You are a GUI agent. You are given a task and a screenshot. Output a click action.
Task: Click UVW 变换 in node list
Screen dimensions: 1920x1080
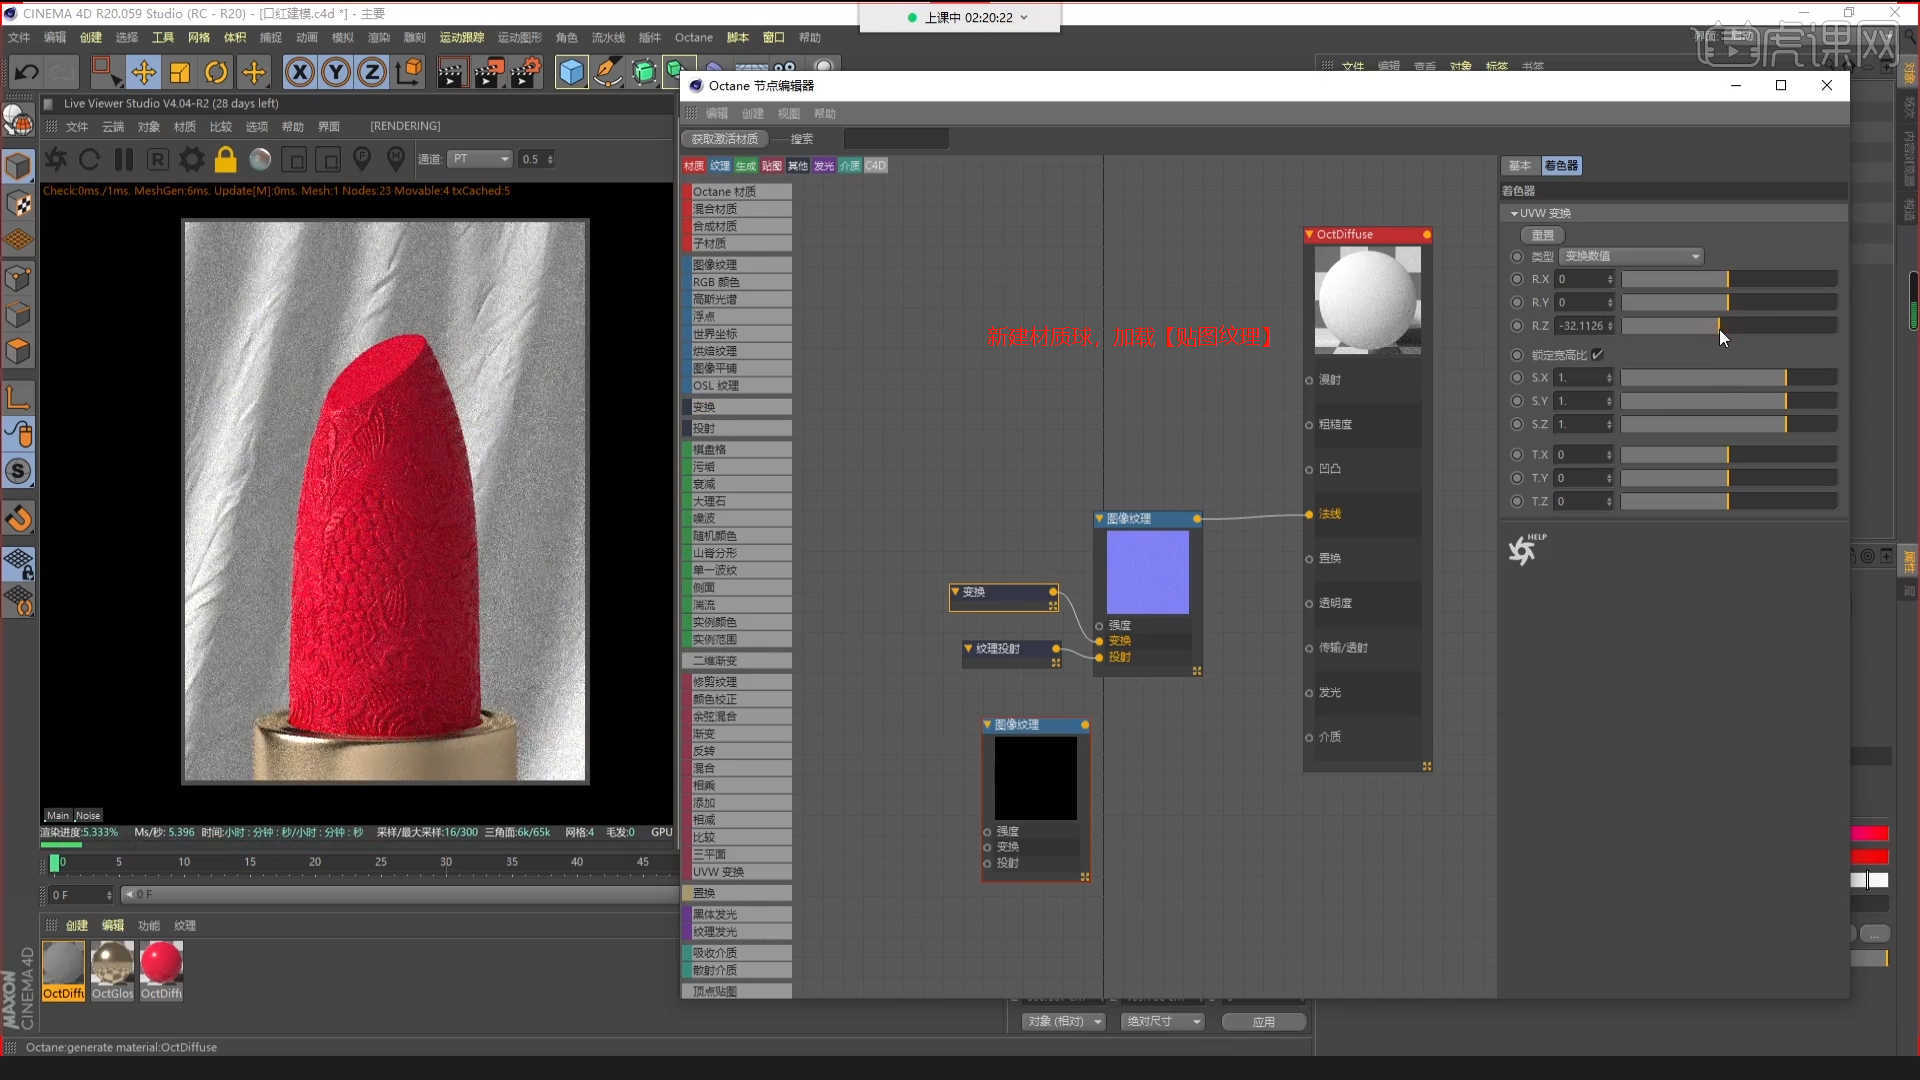coord(737,872)
